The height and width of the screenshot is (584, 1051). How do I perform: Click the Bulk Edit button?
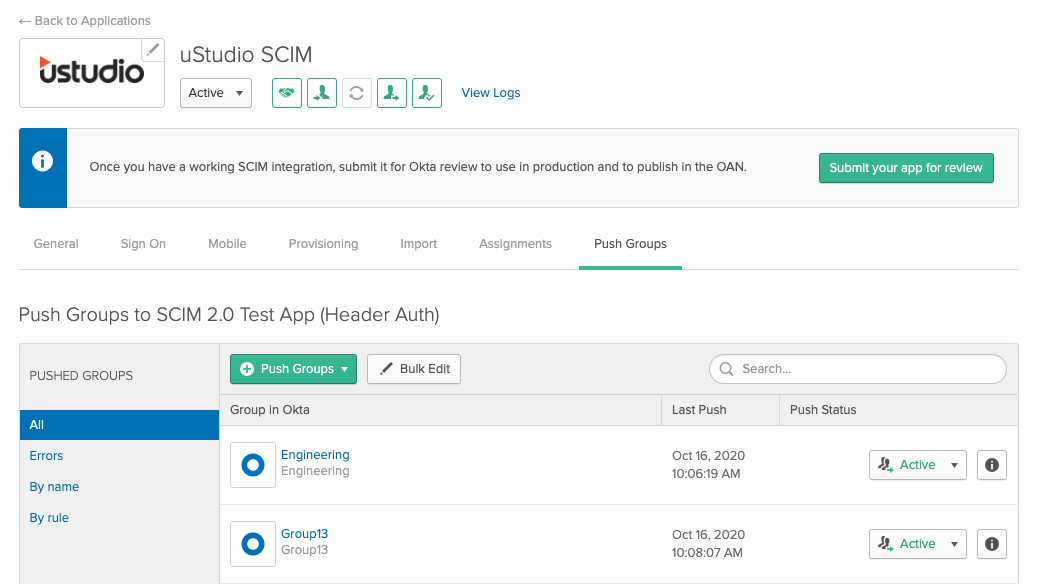(414, 369)
